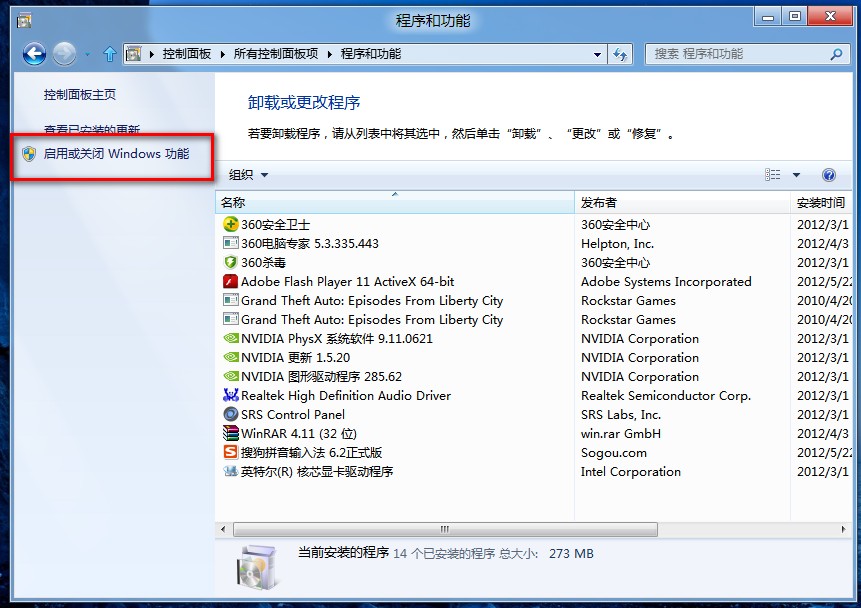Image resolution: width=861 pixels, height=608 pixels.
Task: Click the address bar control panel icon
Action: (x=133, y=54)
